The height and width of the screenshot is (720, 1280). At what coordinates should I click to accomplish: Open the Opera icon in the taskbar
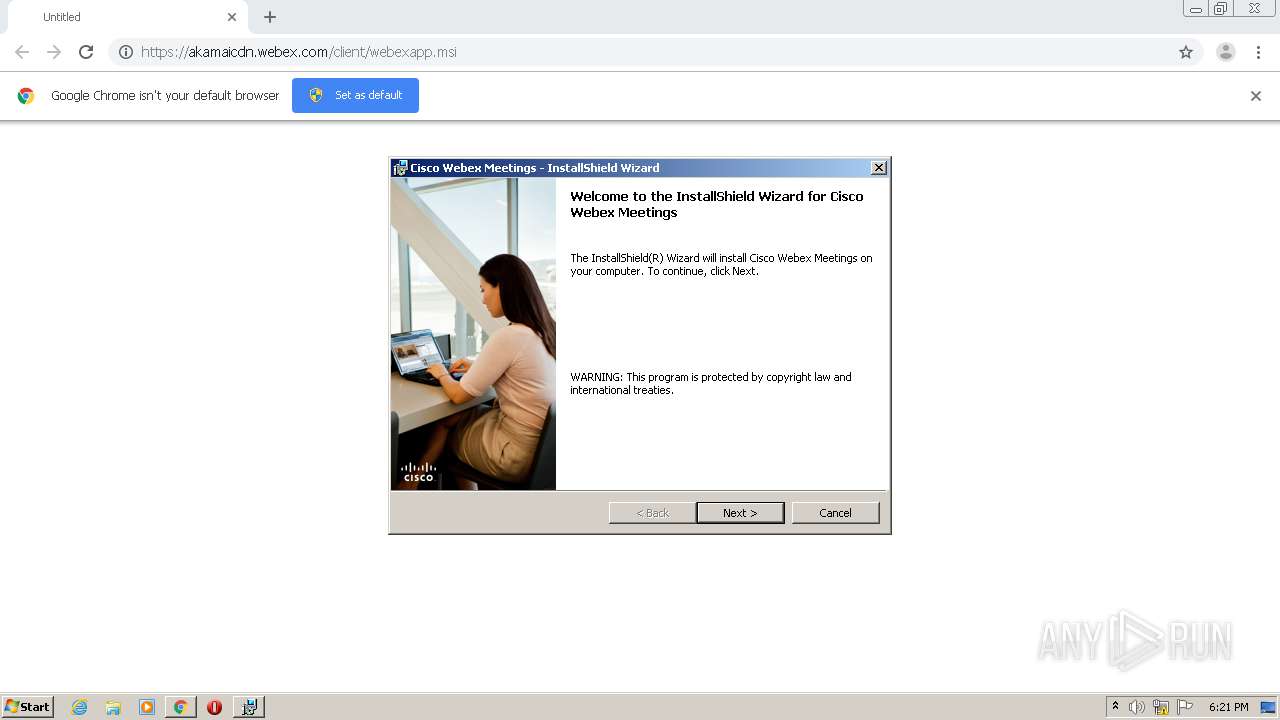click(x=214, y=707)
